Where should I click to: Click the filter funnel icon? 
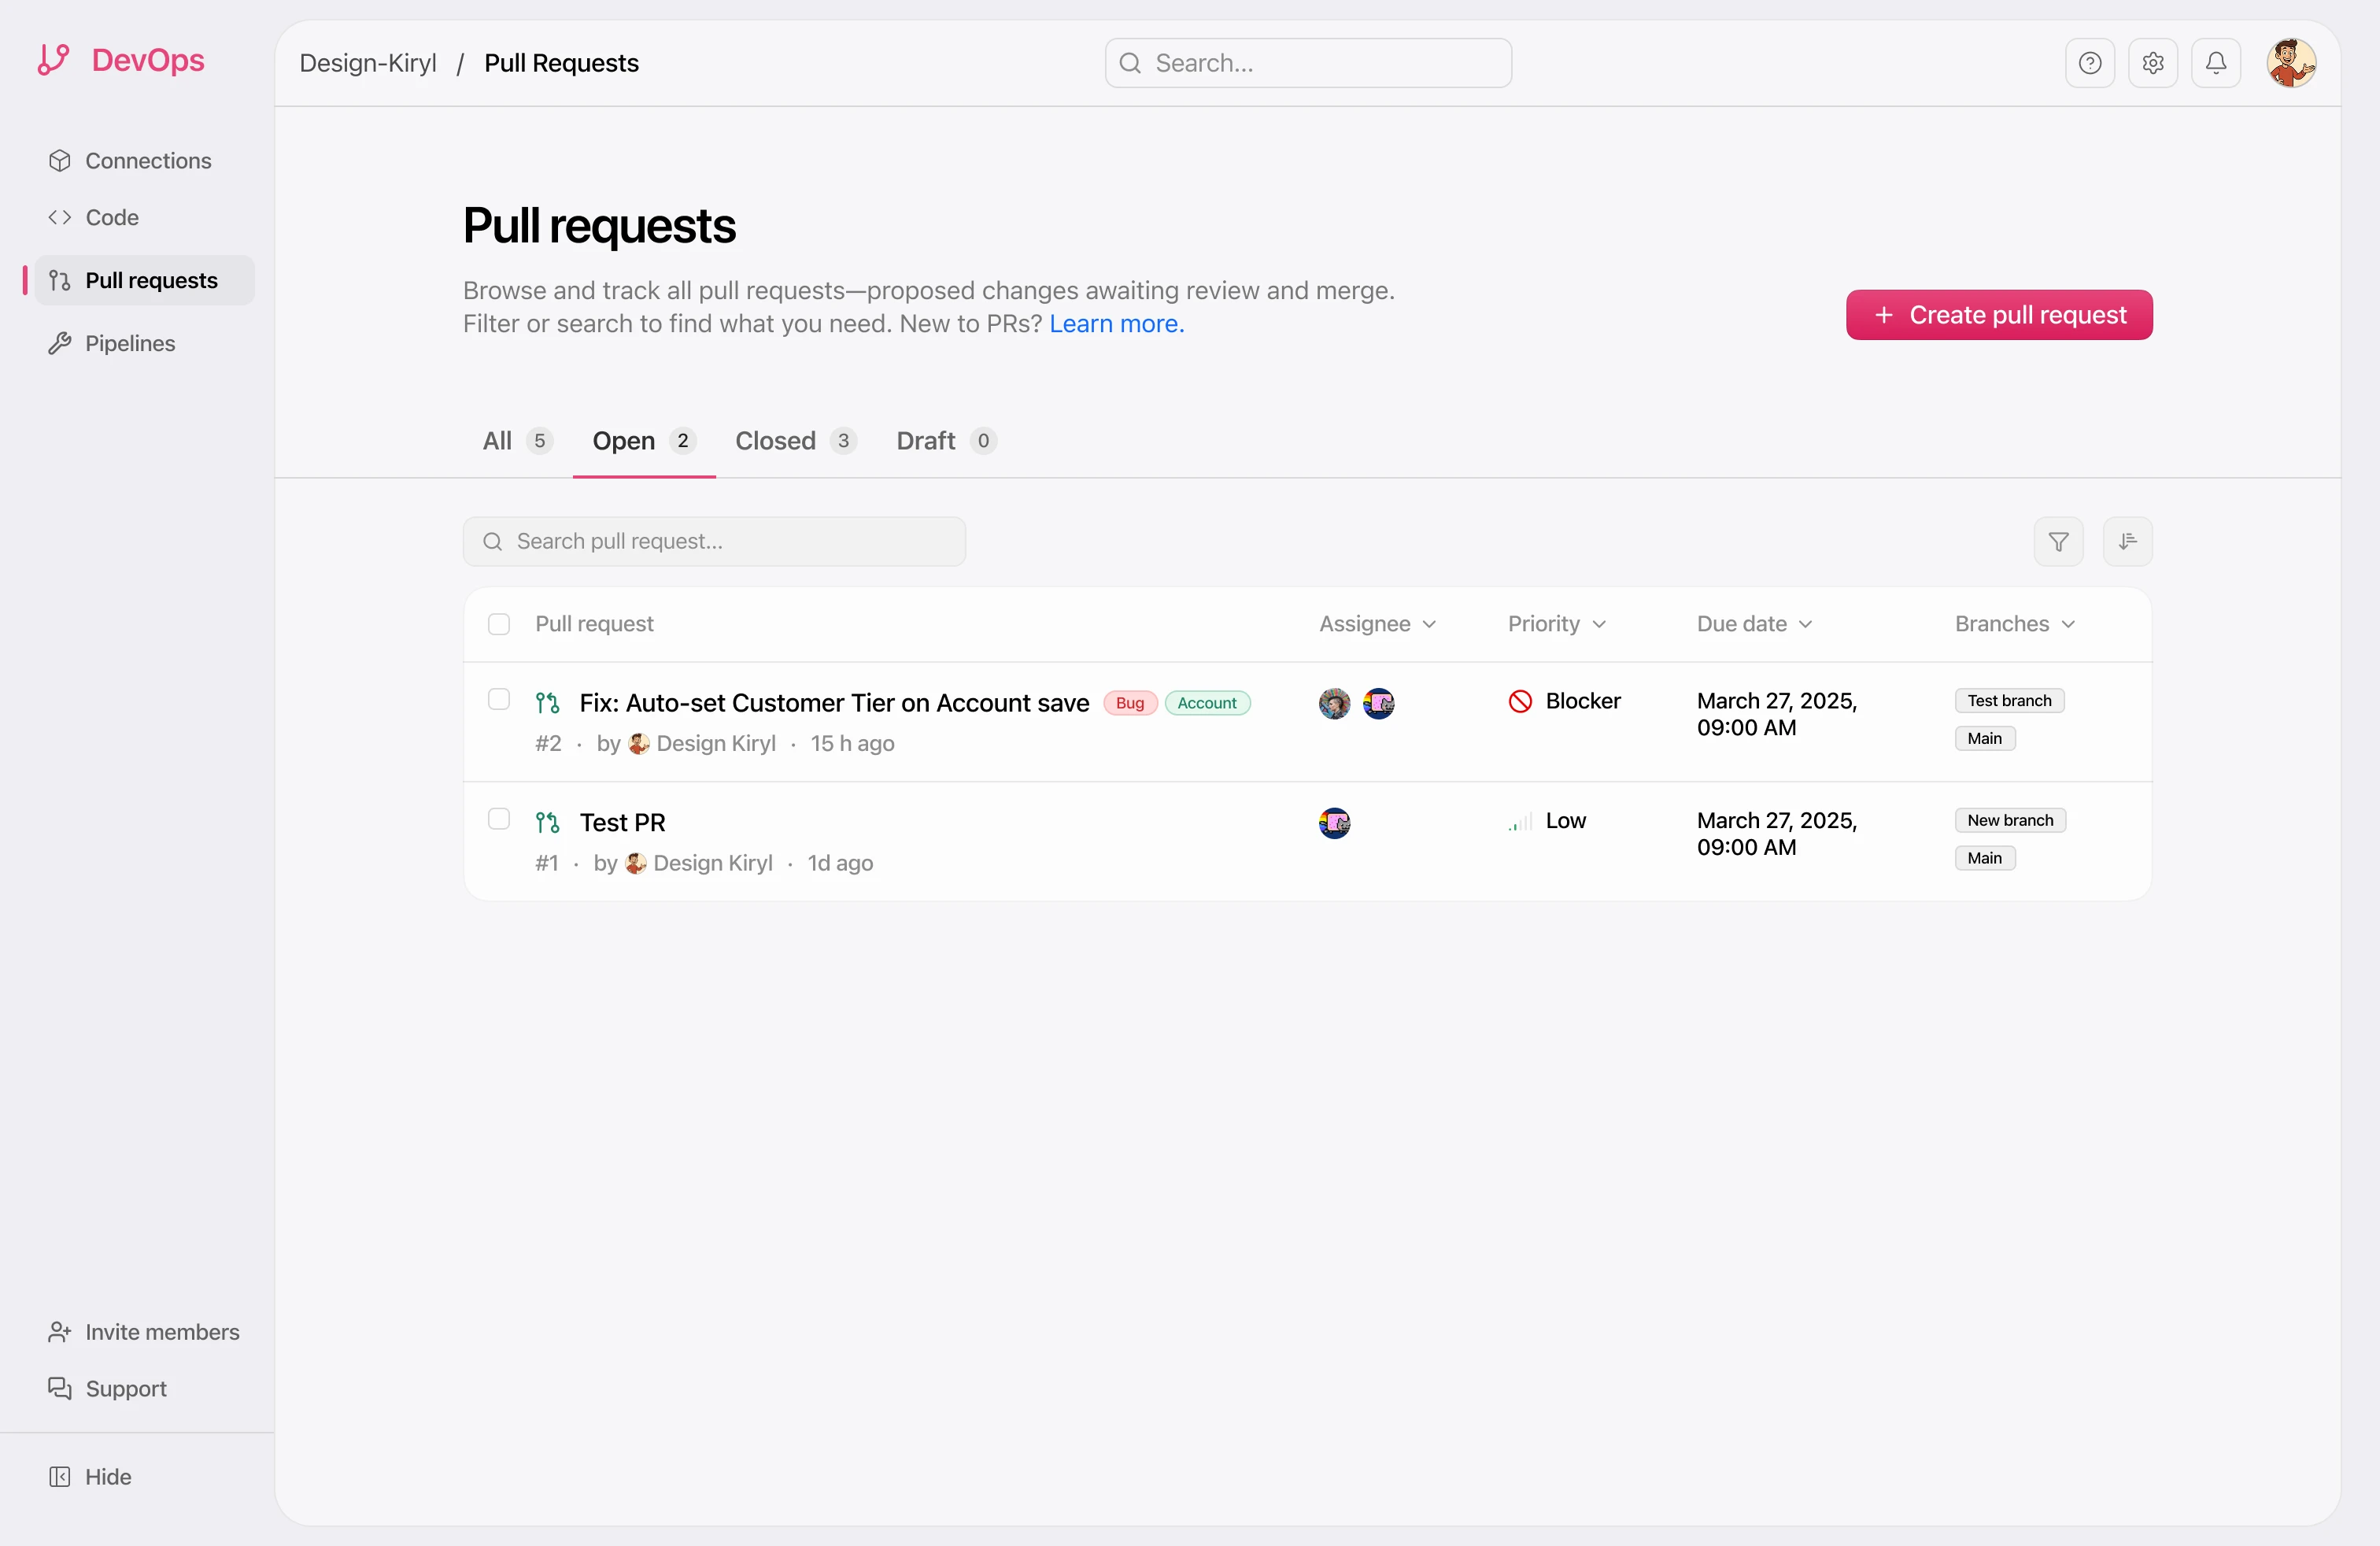(2058, 541)
